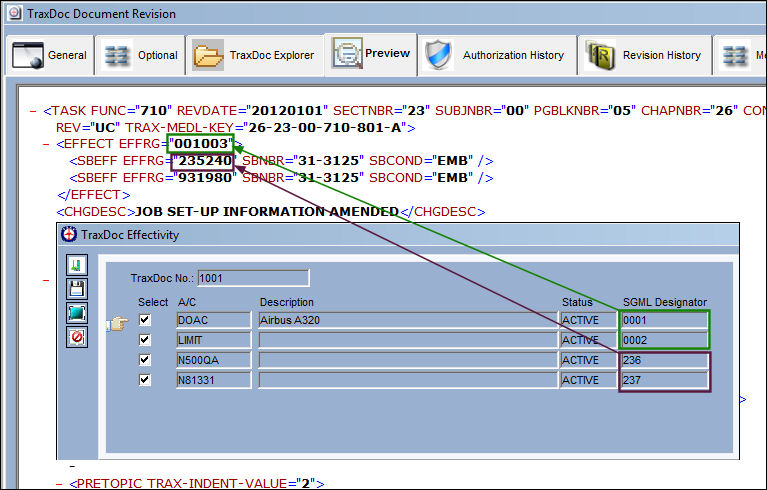Collapse the TASK XML node

(33, 111)
